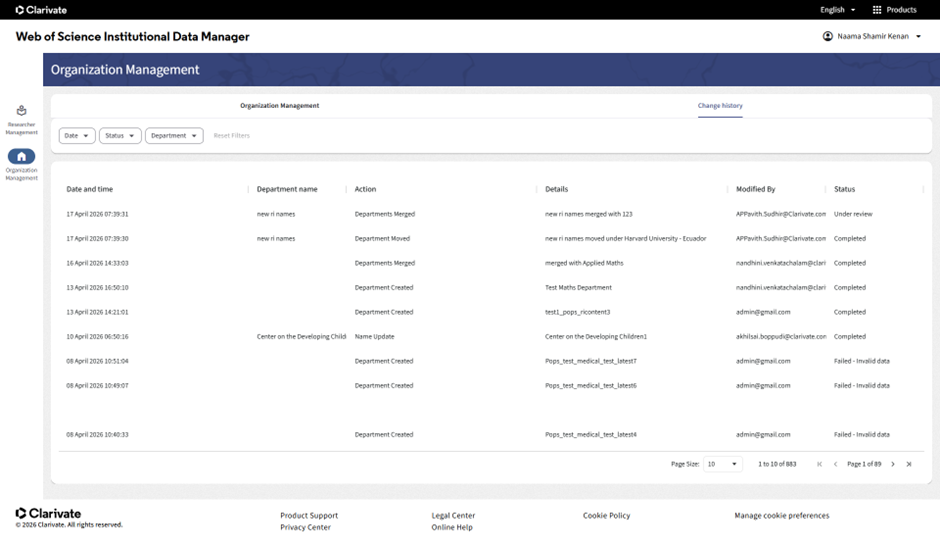Switch to the Change history tab
Viewport: 940px width, 544px height.
(720, 106)
